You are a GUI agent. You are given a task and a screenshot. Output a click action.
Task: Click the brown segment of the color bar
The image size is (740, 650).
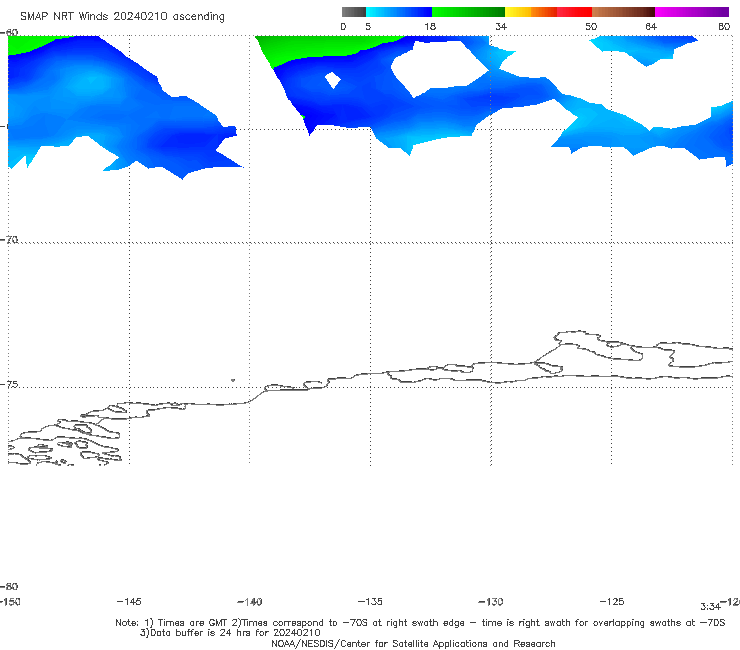coord(623,12)
